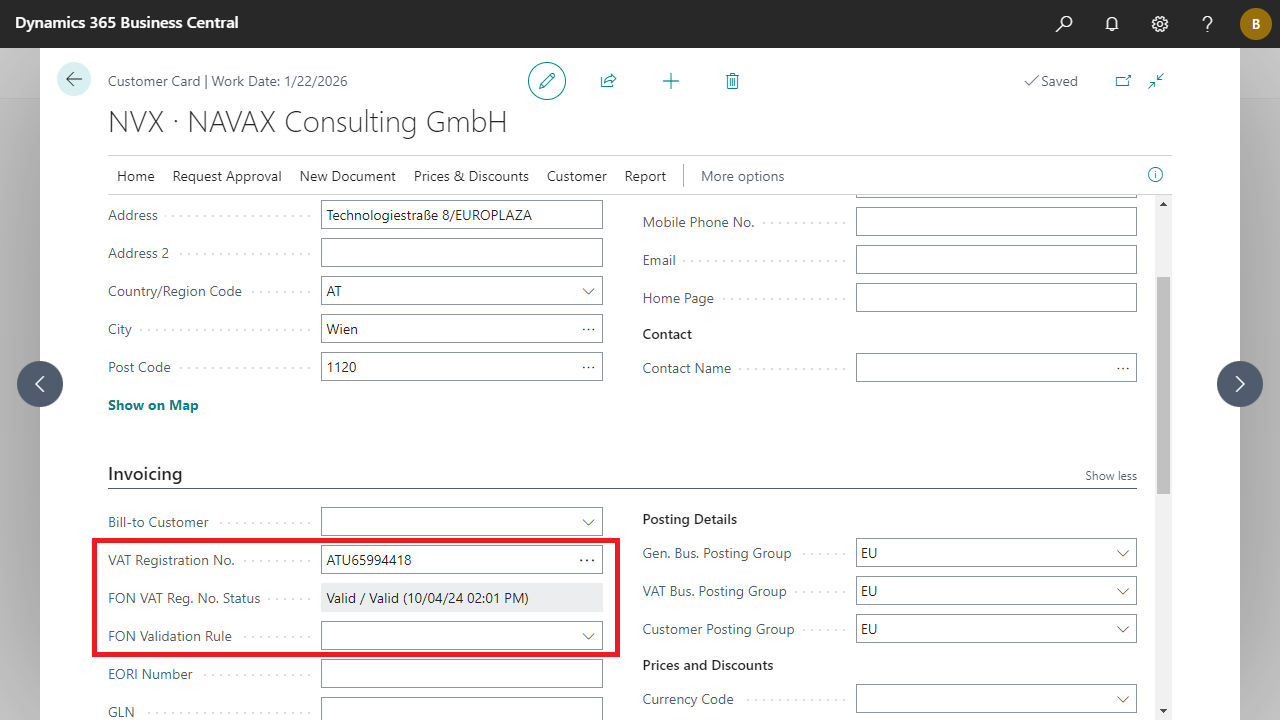Image resolution: width=1280 pixels, height=720 pixels.
Task: Show the FactBox info icon
Action: click(1155, 175)
